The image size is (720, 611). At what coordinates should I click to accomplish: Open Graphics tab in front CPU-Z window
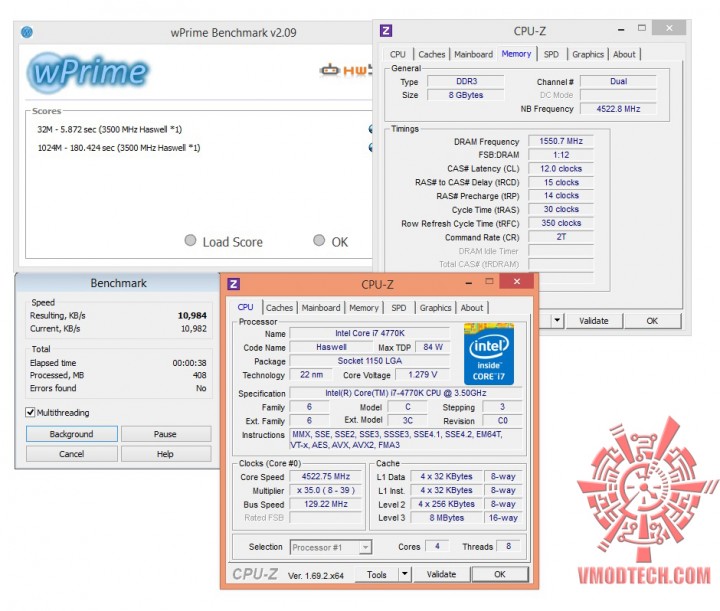tap(435, 308)
